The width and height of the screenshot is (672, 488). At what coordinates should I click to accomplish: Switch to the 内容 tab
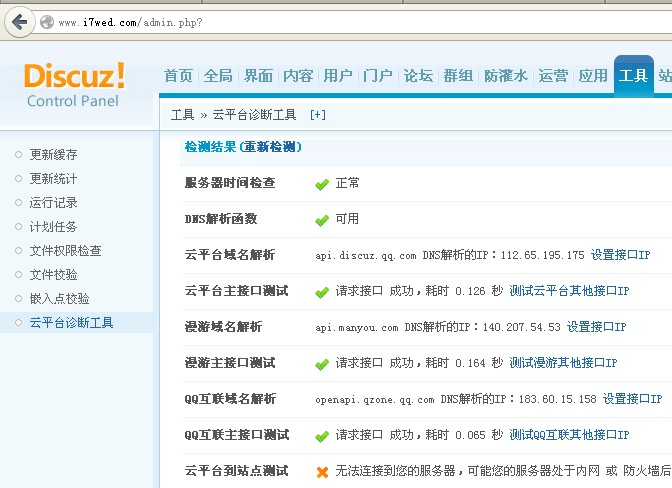tap(298, 76)
